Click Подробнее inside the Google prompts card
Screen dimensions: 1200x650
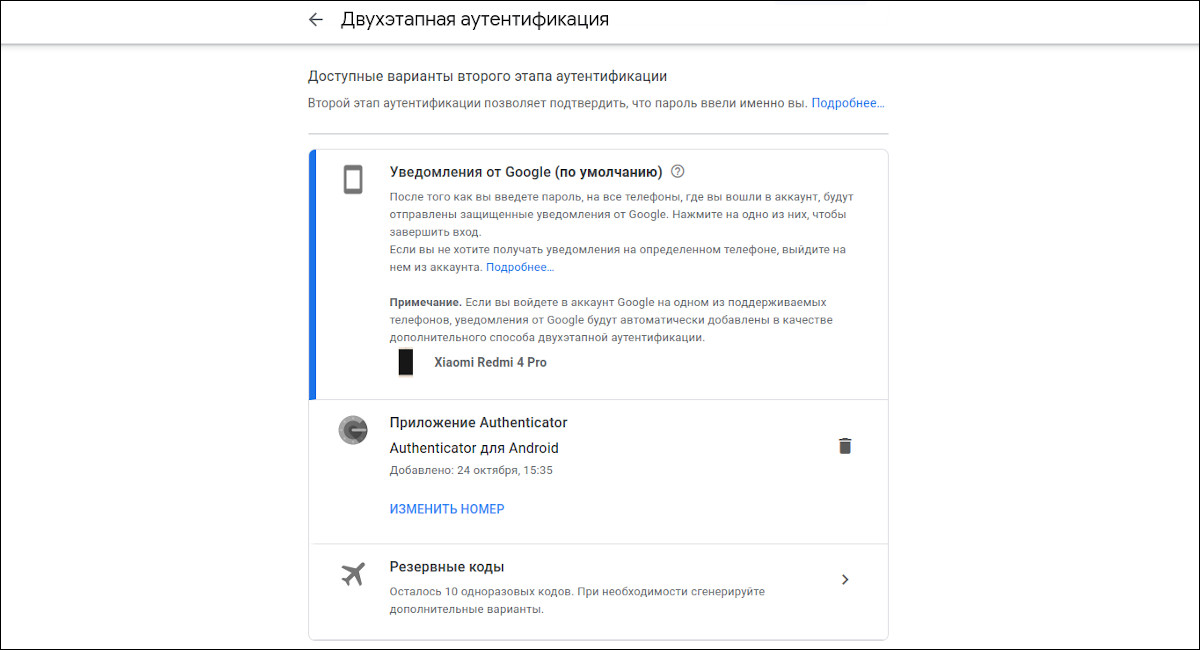coord(519,266)
